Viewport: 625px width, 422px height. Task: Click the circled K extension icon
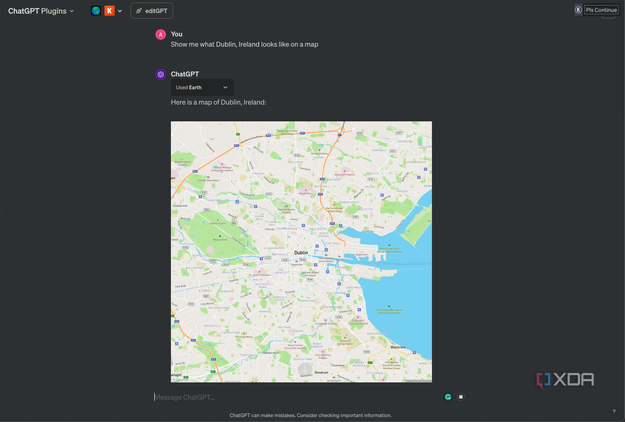pos(578,10)
